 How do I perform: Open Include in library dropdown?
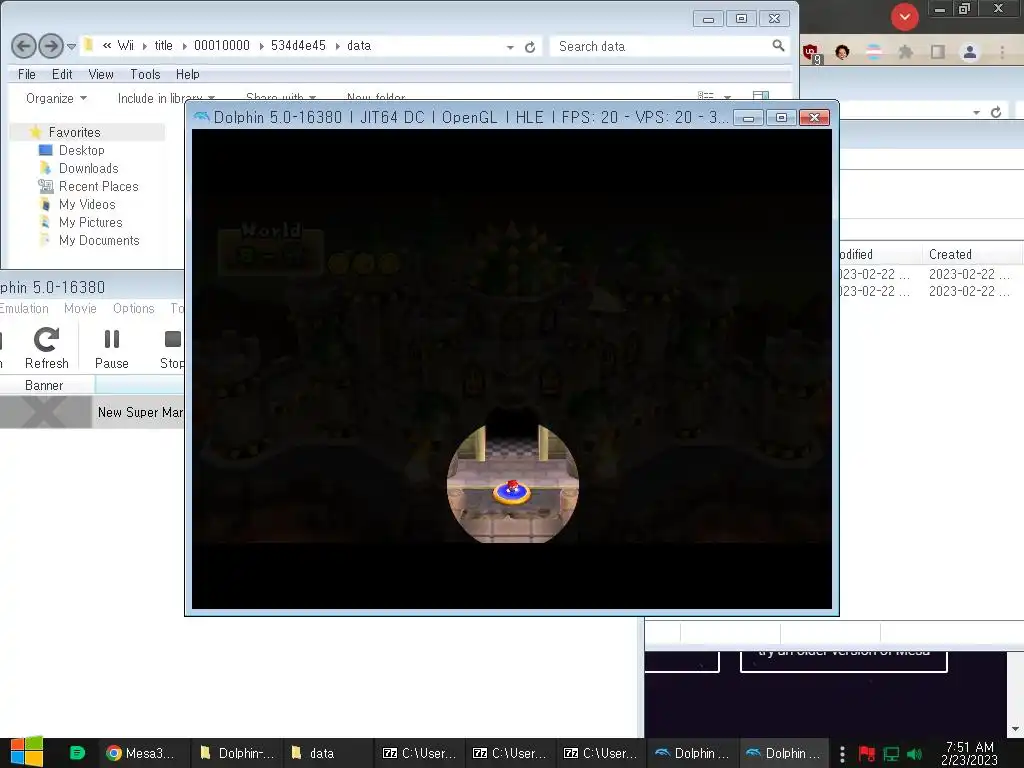166,98
